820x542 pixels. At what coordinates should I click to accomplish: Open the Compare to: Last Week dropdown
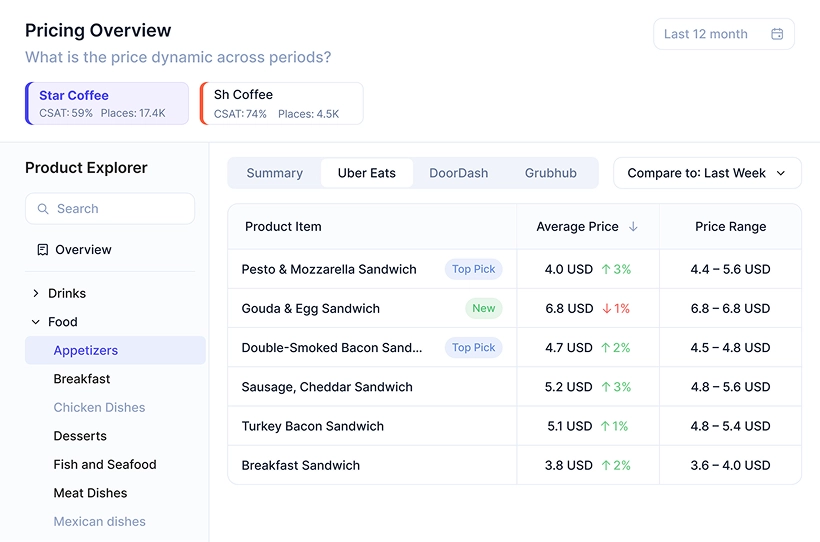707,173
